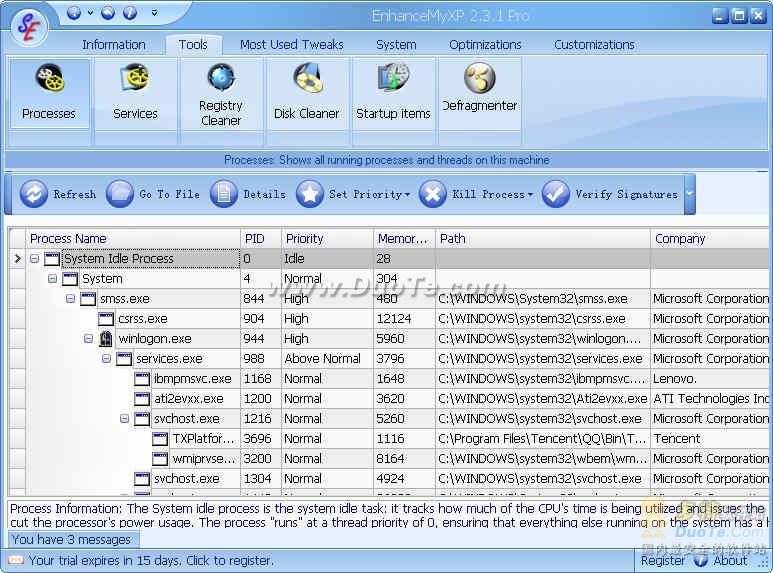The image size is (773, 573).
Task: Select the TXPlatfor... process row
Action: pyautogui.click(x=389, y=438)
